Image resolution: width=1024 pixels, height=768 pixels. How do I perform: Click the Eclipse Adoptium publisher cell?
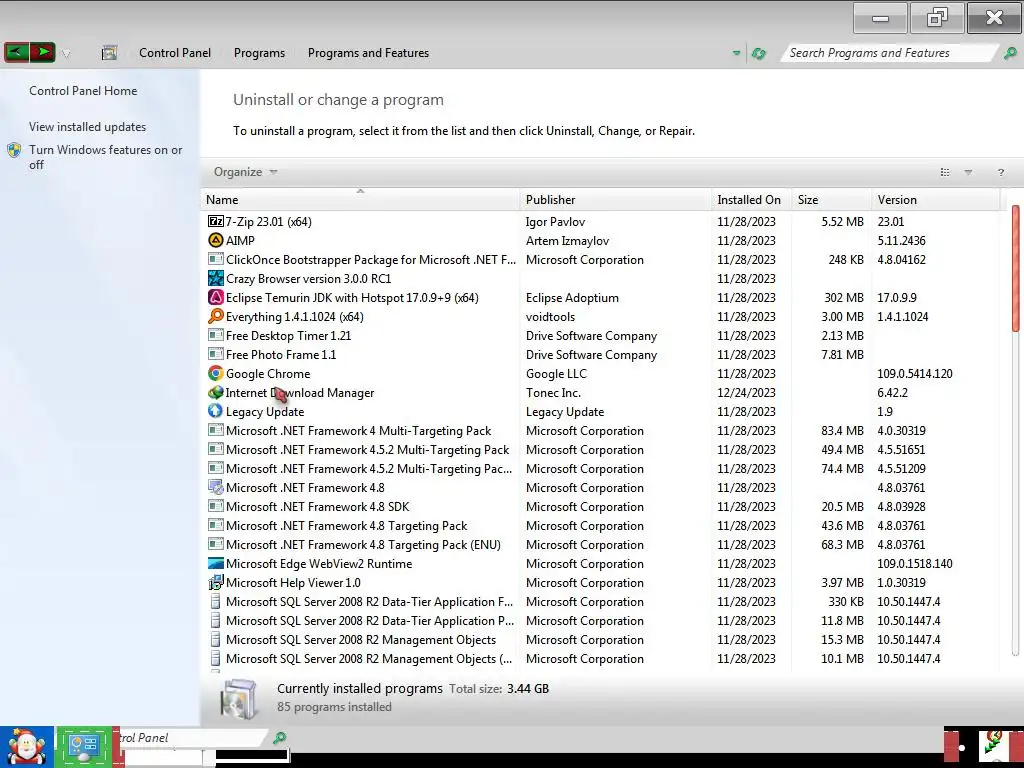click(x=572, y=297)
